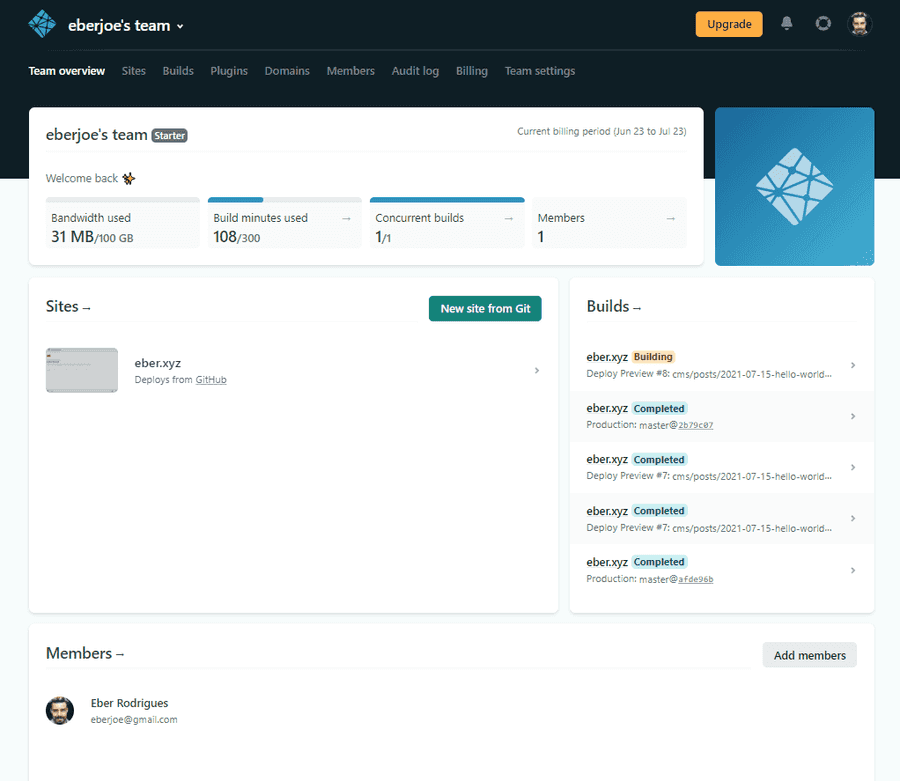Click the Building status badge
This screenshot has width=900, height=781.
[x=651, y=356]
